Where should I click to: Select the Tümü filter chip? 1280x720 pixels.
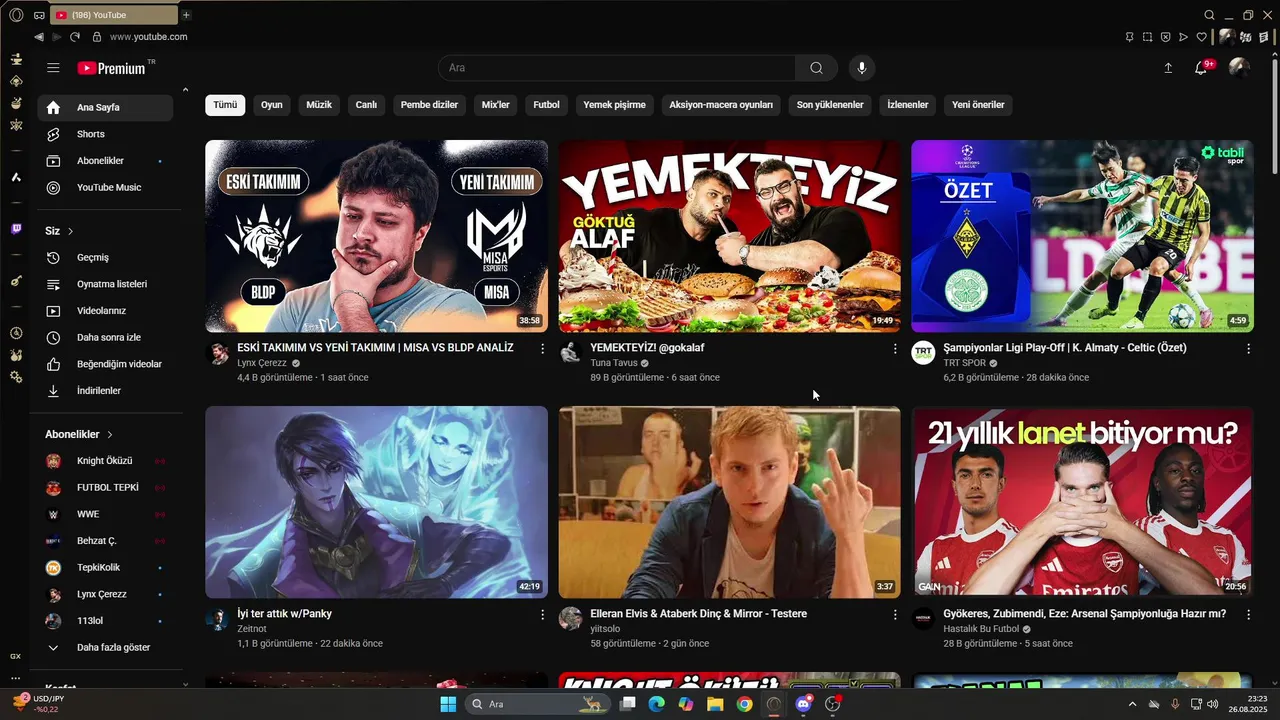tap(225, 105)
